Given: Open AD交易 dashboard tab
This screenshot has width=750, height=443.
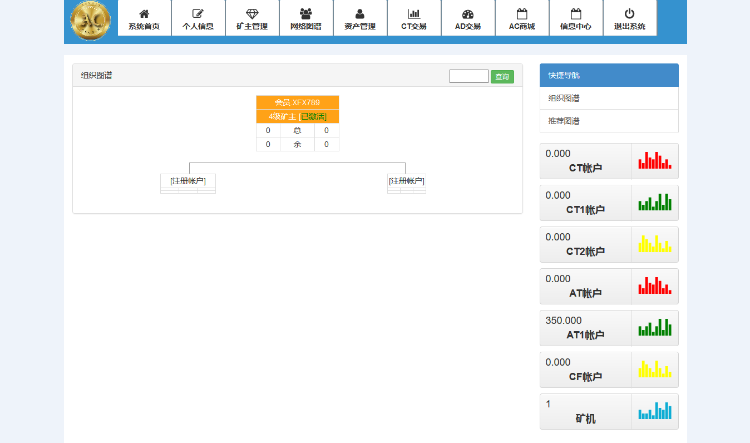Looking at the screenshot, I should pos(468,18).
